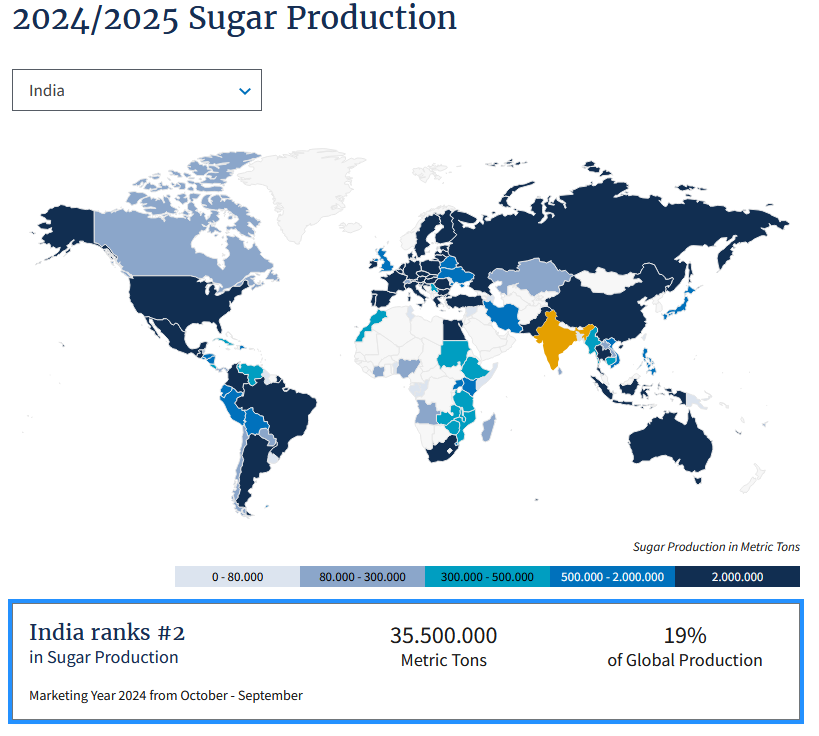
Task: Choose the 500.000 - 2.000.000 legend range
Action: 612,577
